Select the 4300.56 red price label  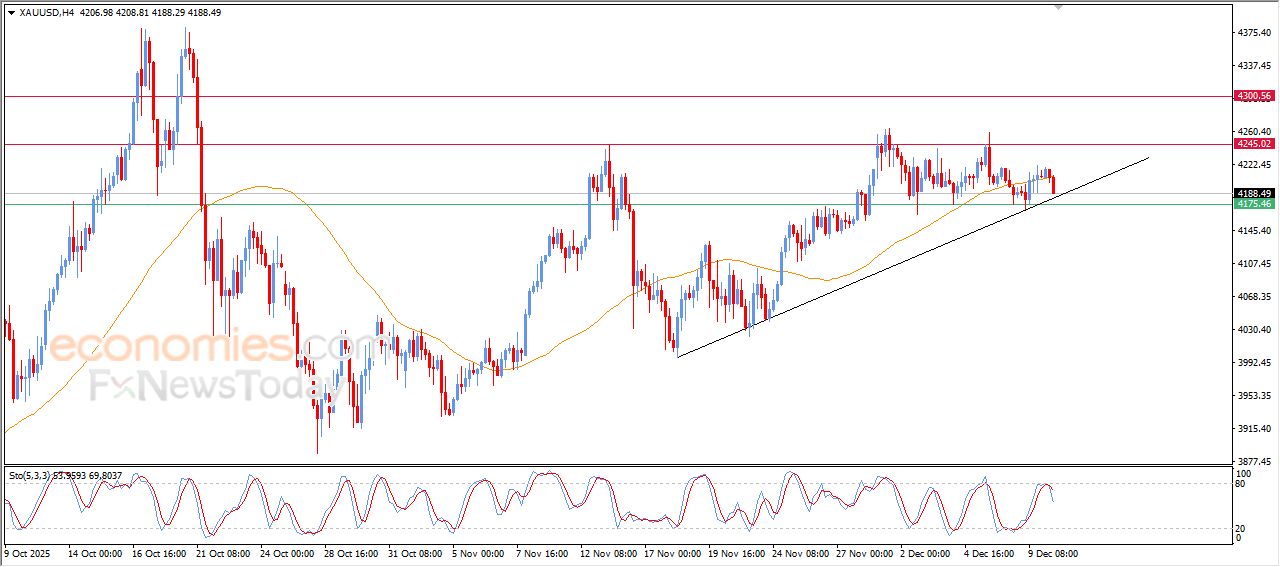[x=1254, y=96]
